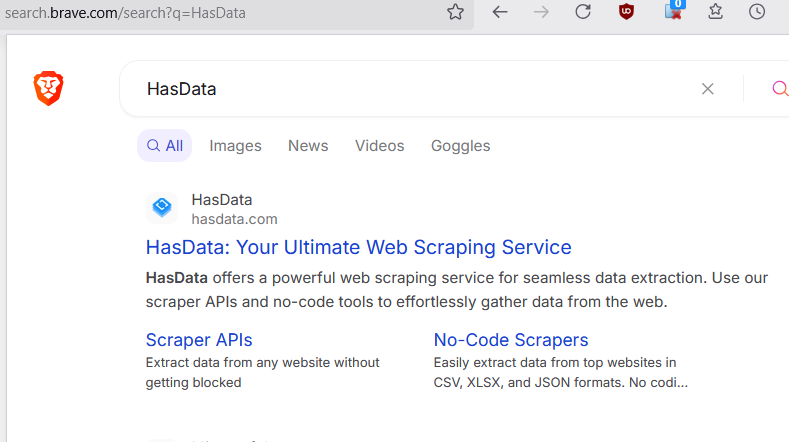Click the address bar URL
This screenshot has height=442, width=789.
125,13
